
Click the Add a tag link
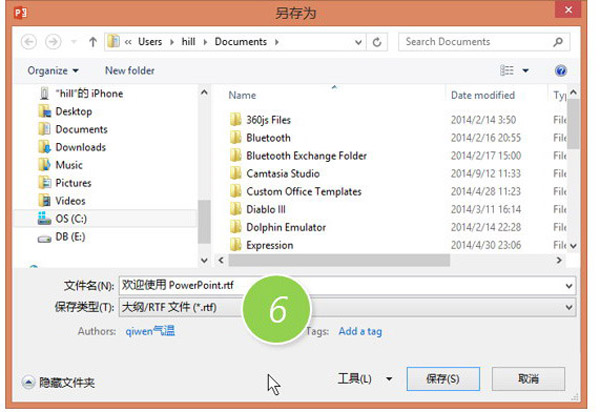click(361, 331)
